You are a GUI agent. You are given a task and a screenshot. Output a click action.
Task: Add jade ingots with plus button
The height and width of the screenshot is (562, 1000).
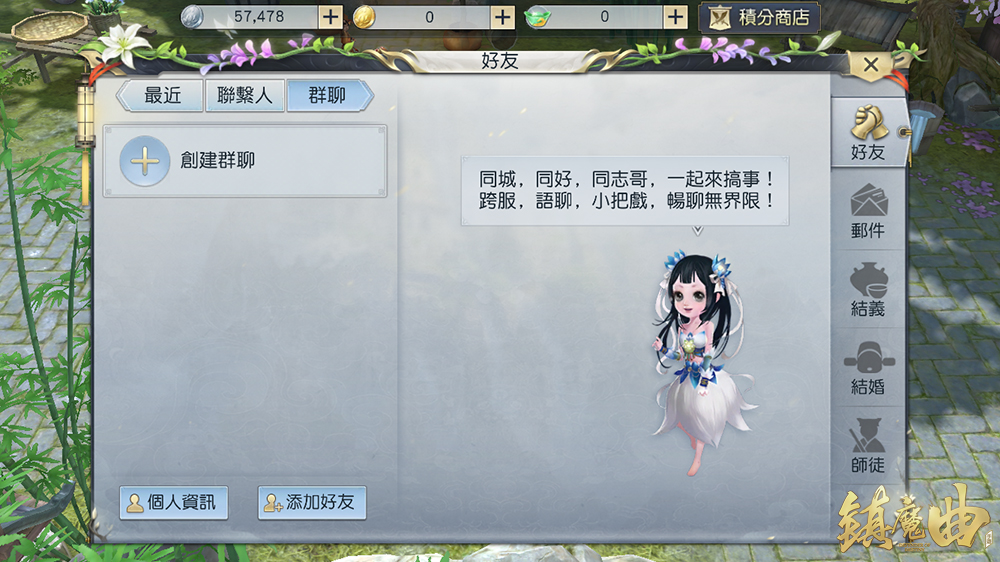click(x=675, y=17)
